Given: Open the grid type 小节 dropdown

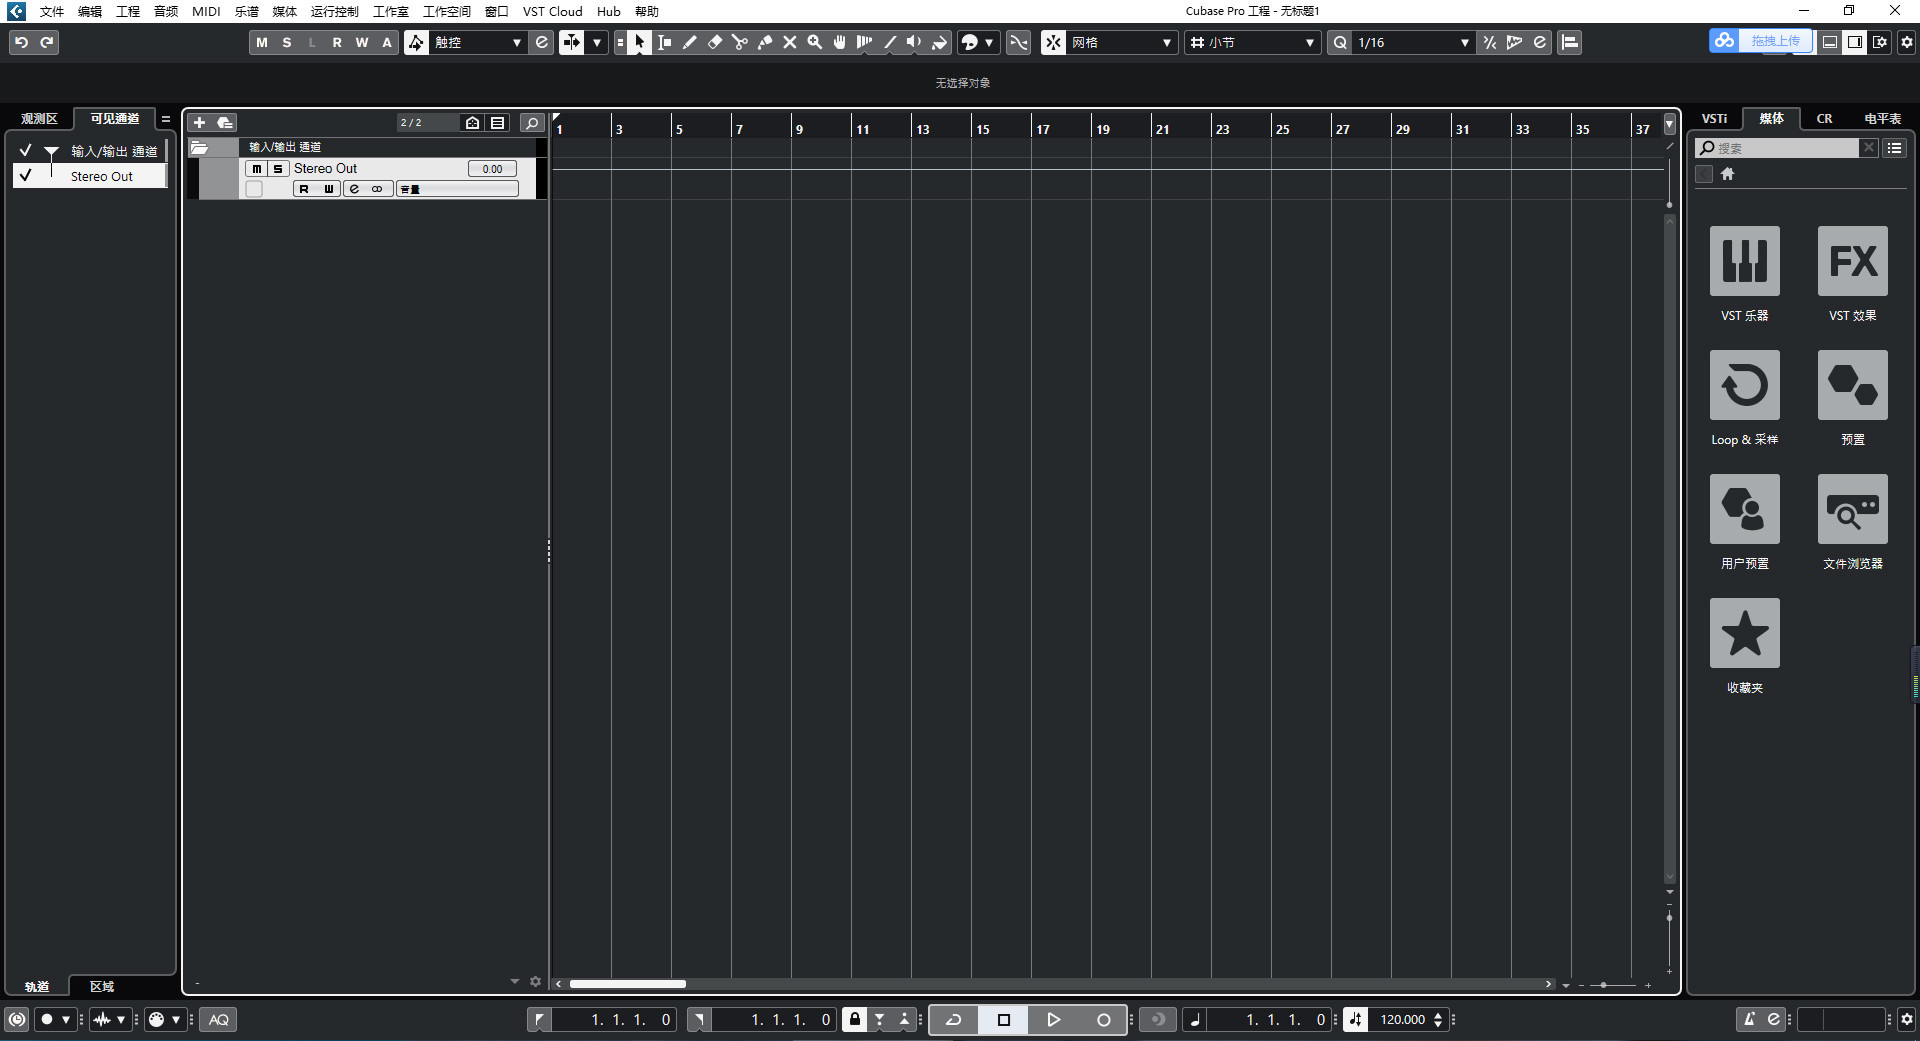Looking at the screenshot, I should click(1252, 42).
